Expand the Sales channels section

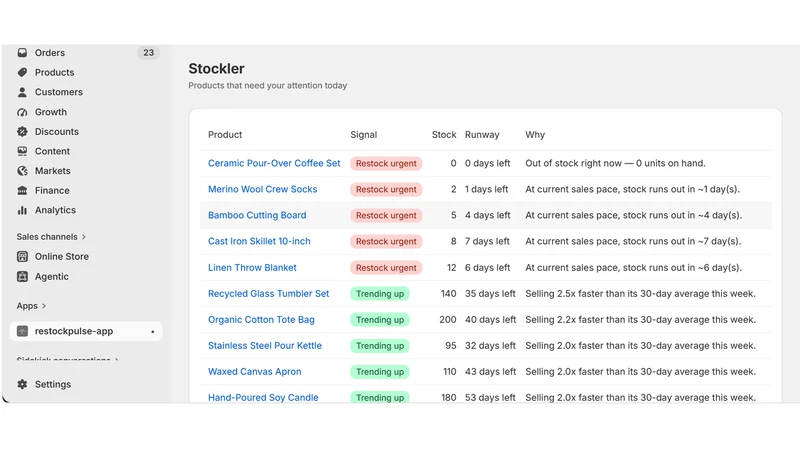click(51, 237)
